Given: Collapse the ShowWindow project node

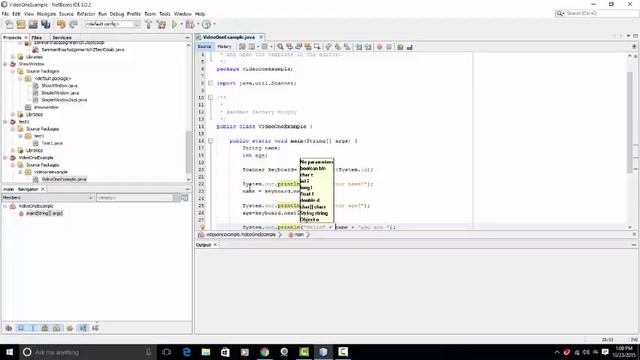Looking at the screenshot, I should coord(5,64).
